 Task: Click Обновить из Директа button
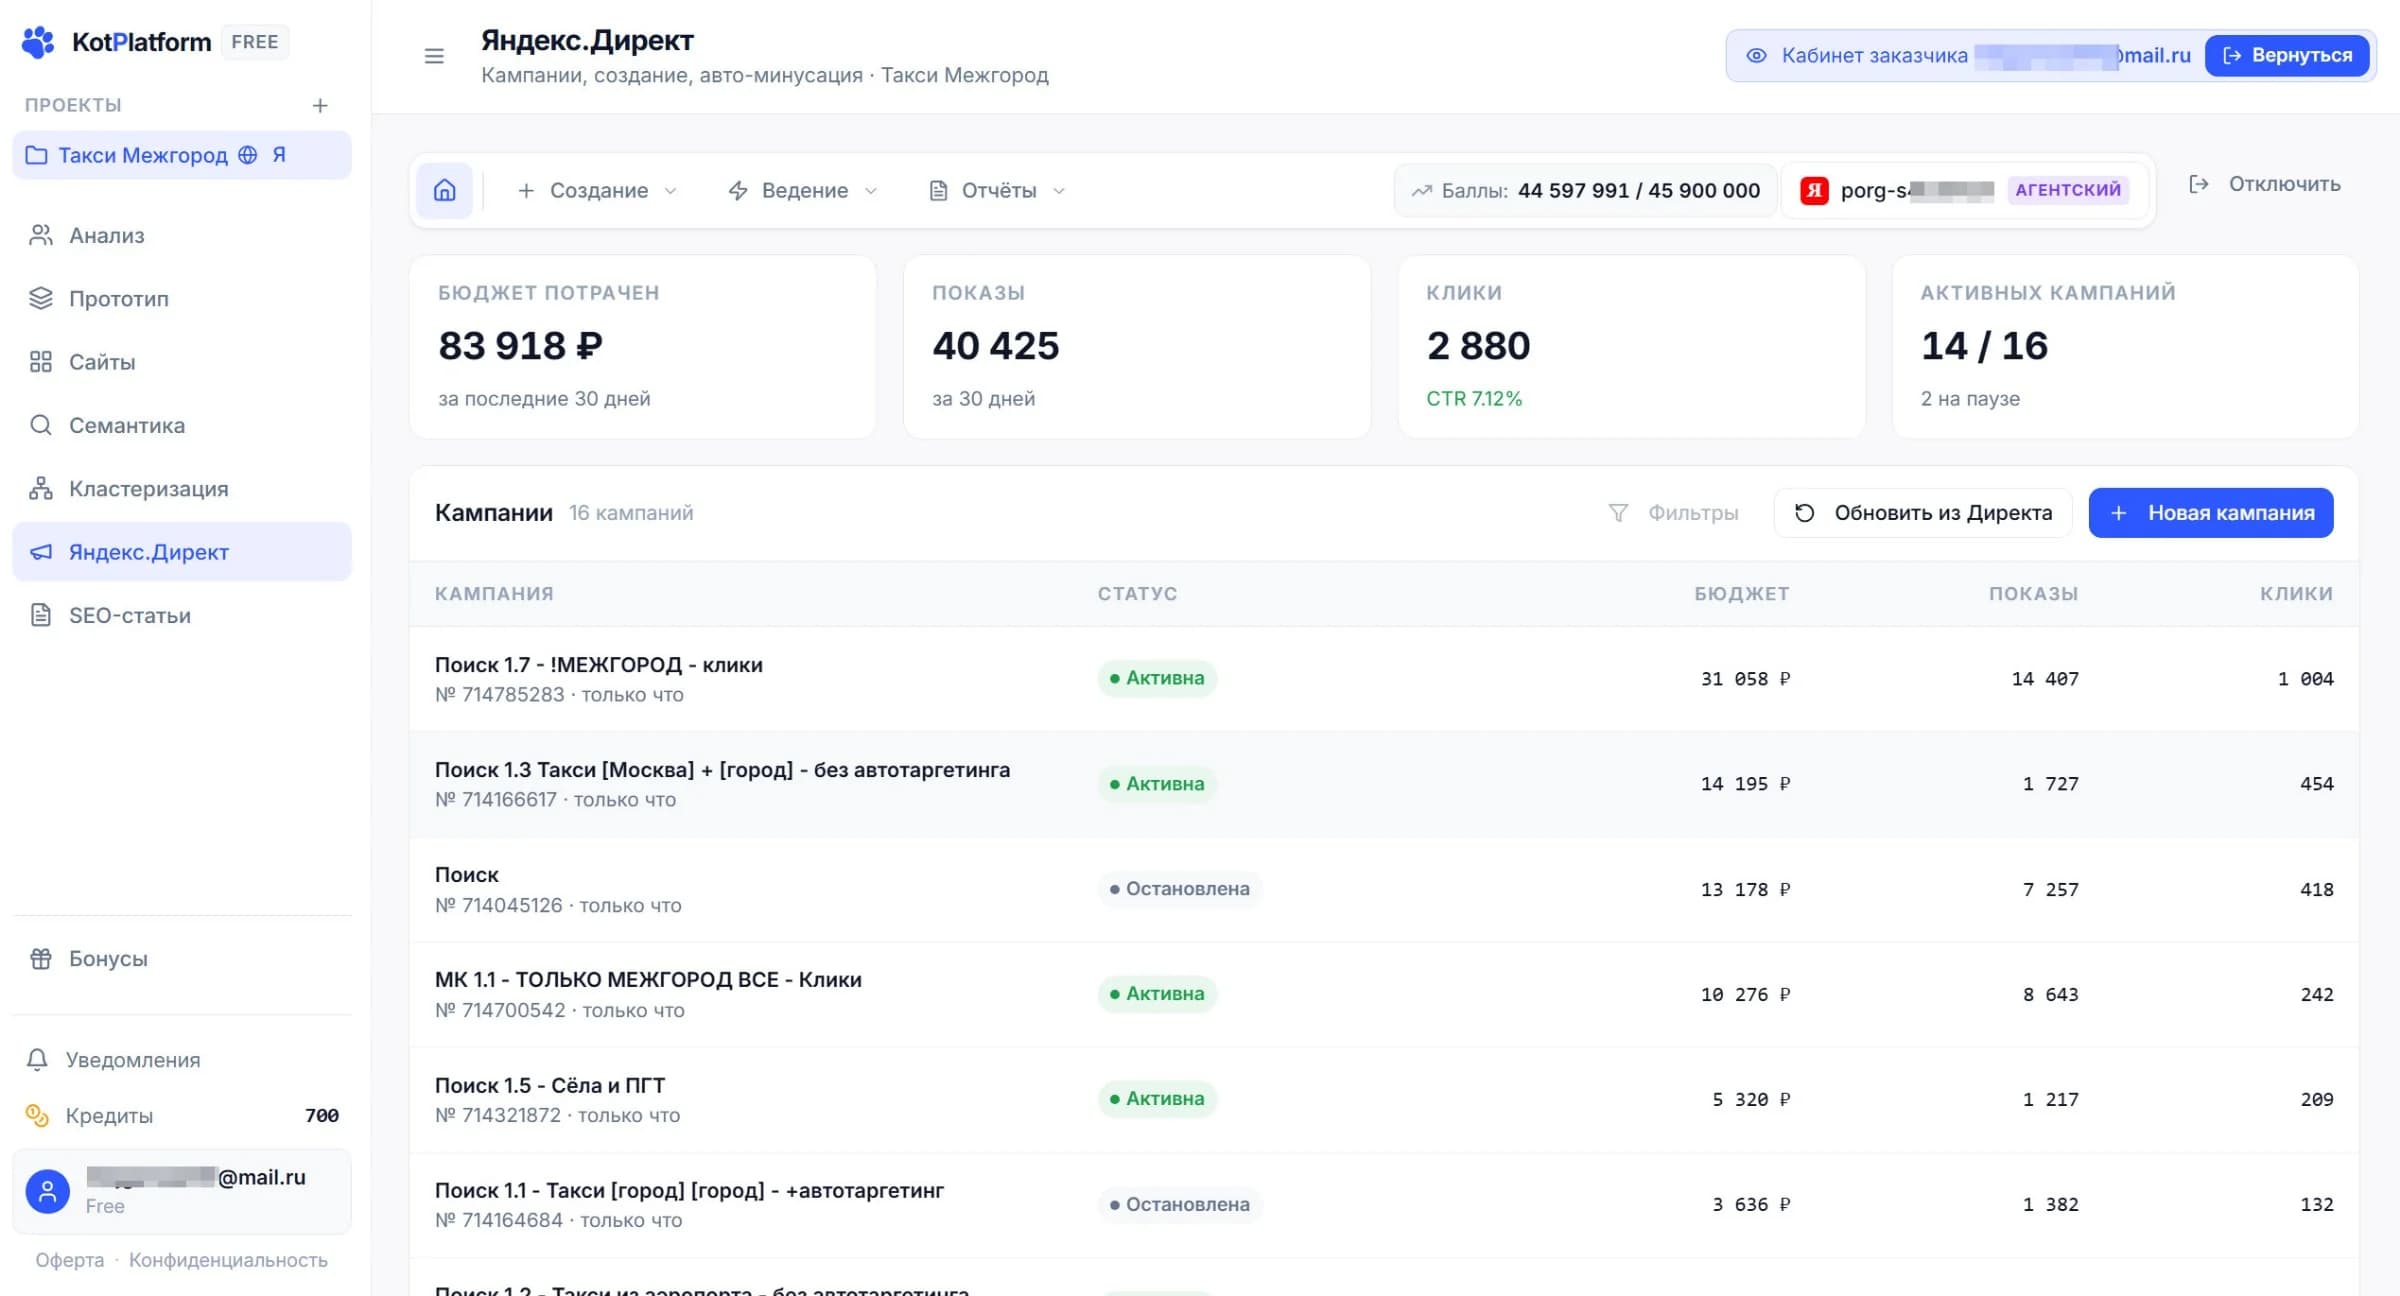1923,512
